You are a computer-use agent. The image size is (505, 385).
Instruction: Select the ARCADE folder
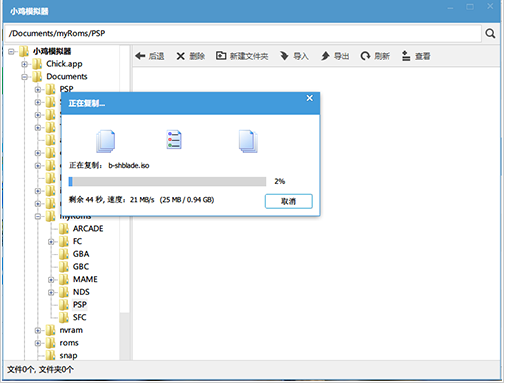[88, 229]
